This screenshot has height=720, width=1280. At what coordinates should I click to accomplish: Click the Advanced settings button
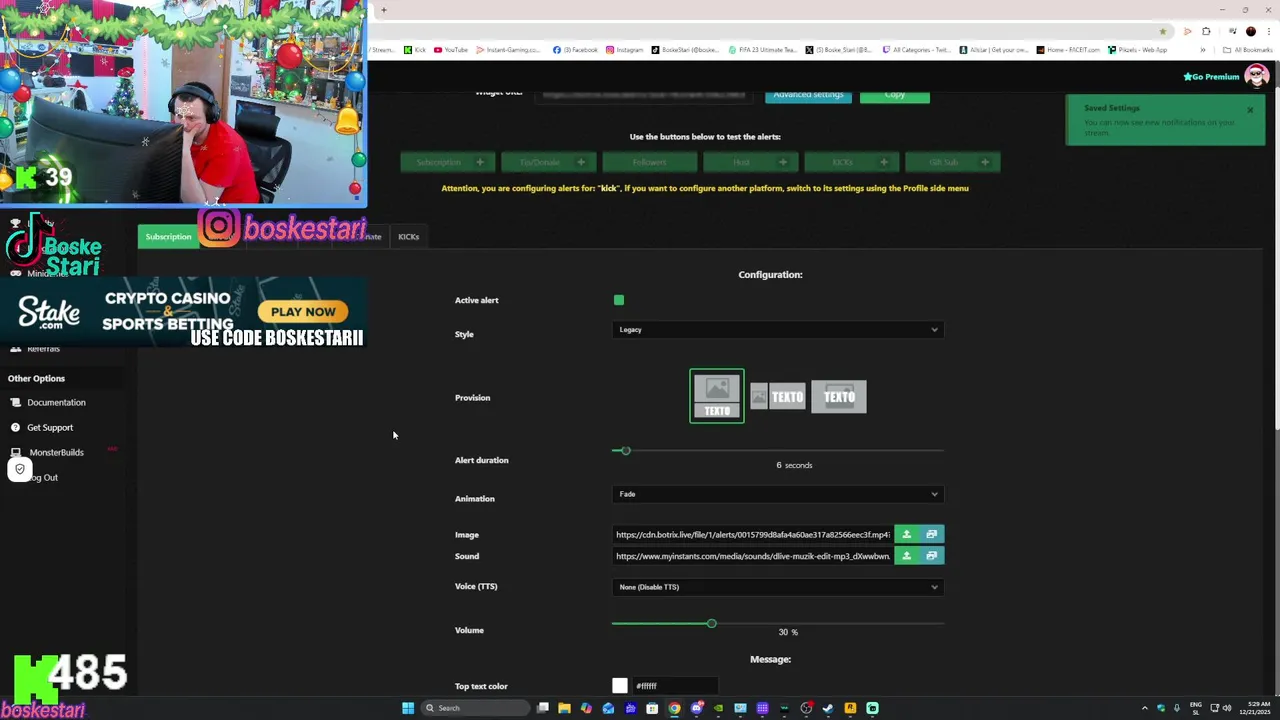(808, 95)
